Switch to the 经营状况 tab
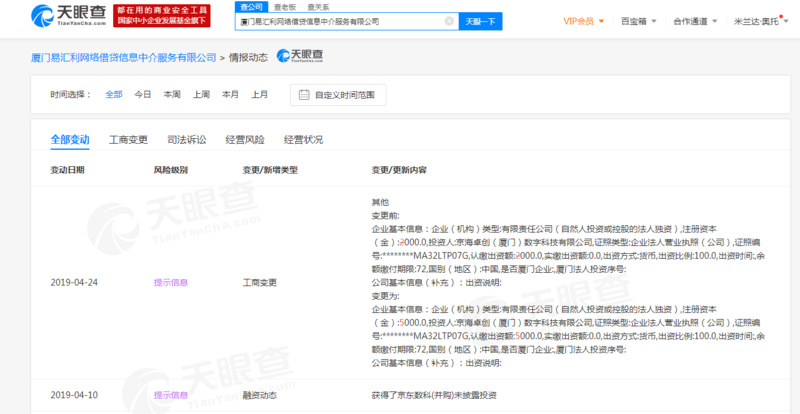The height and width of the screenshot is (414, 800). point(304,140)
